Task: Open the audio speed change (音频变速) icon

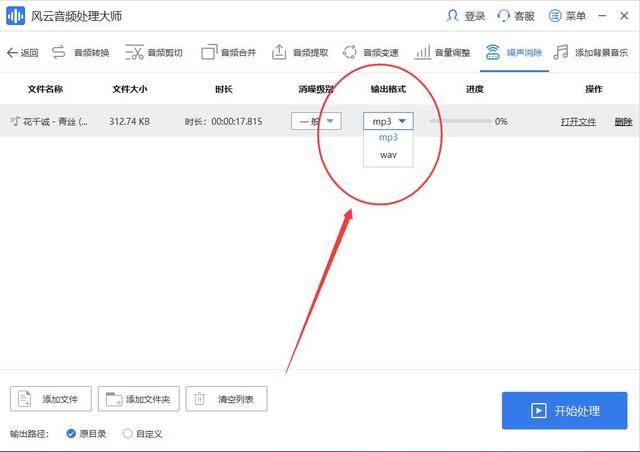Action: [x=350, y=52]
